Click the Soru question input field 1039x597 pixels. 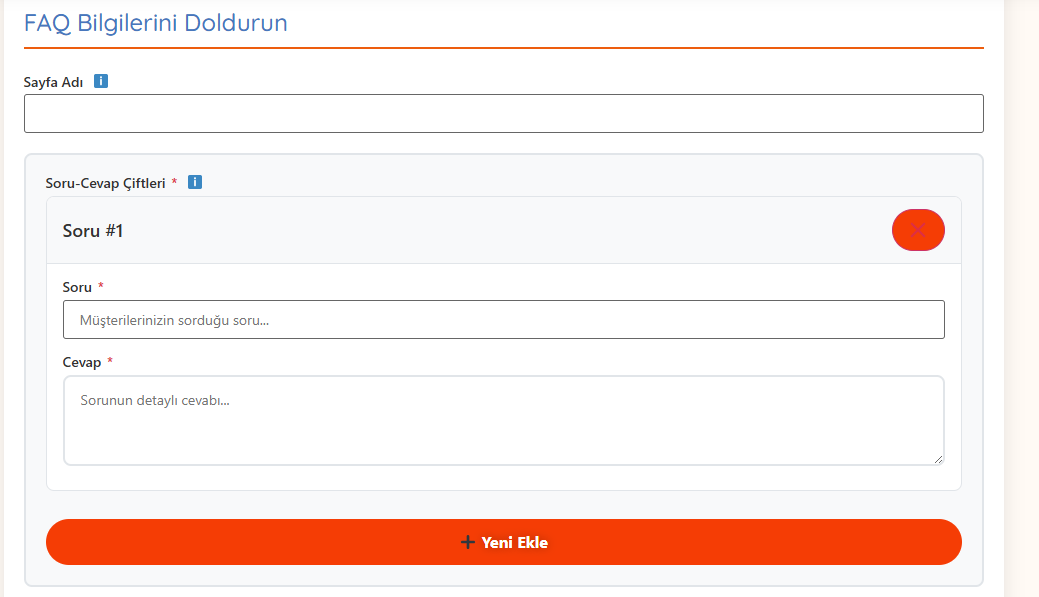point(503,320)
